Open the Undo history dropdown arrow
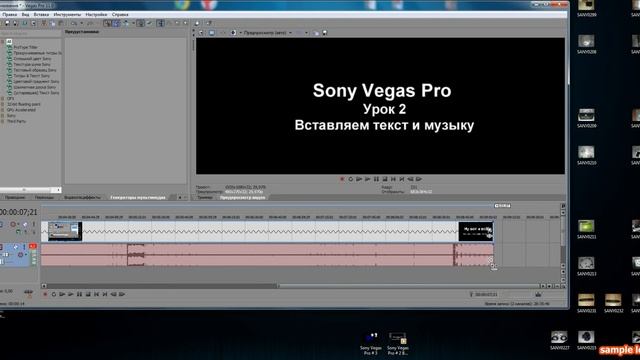Viewport: 640px width, 360px height. 82,23
